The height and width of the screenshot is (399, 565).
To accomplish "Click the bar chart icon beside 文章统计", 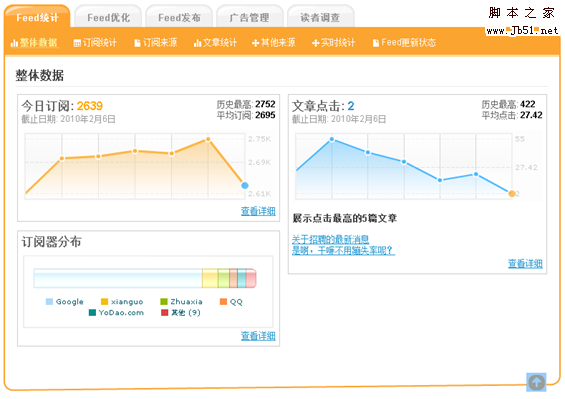I will (x=197, y=43).
